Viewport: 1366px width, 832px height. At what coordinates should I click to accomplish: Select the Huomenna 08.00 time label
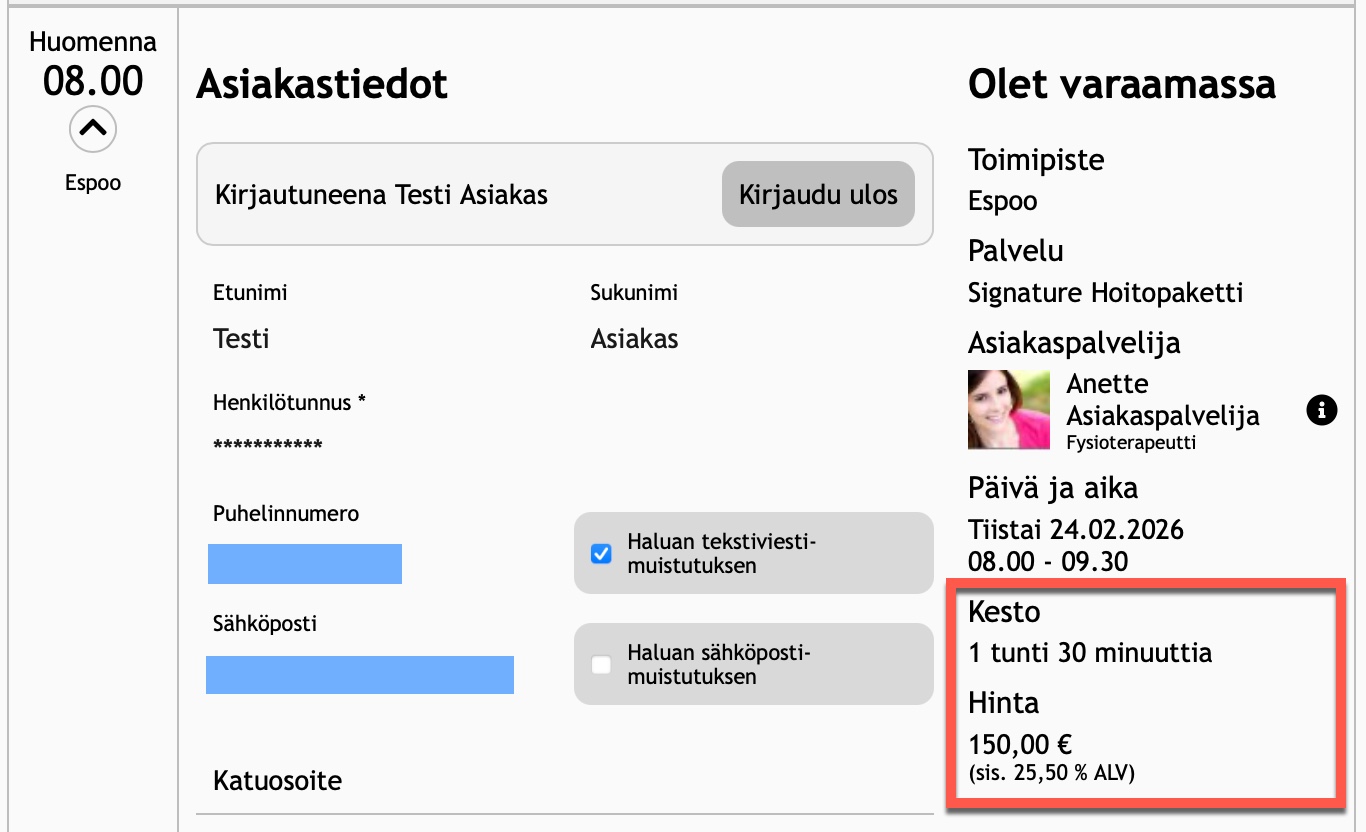point(93,80)
